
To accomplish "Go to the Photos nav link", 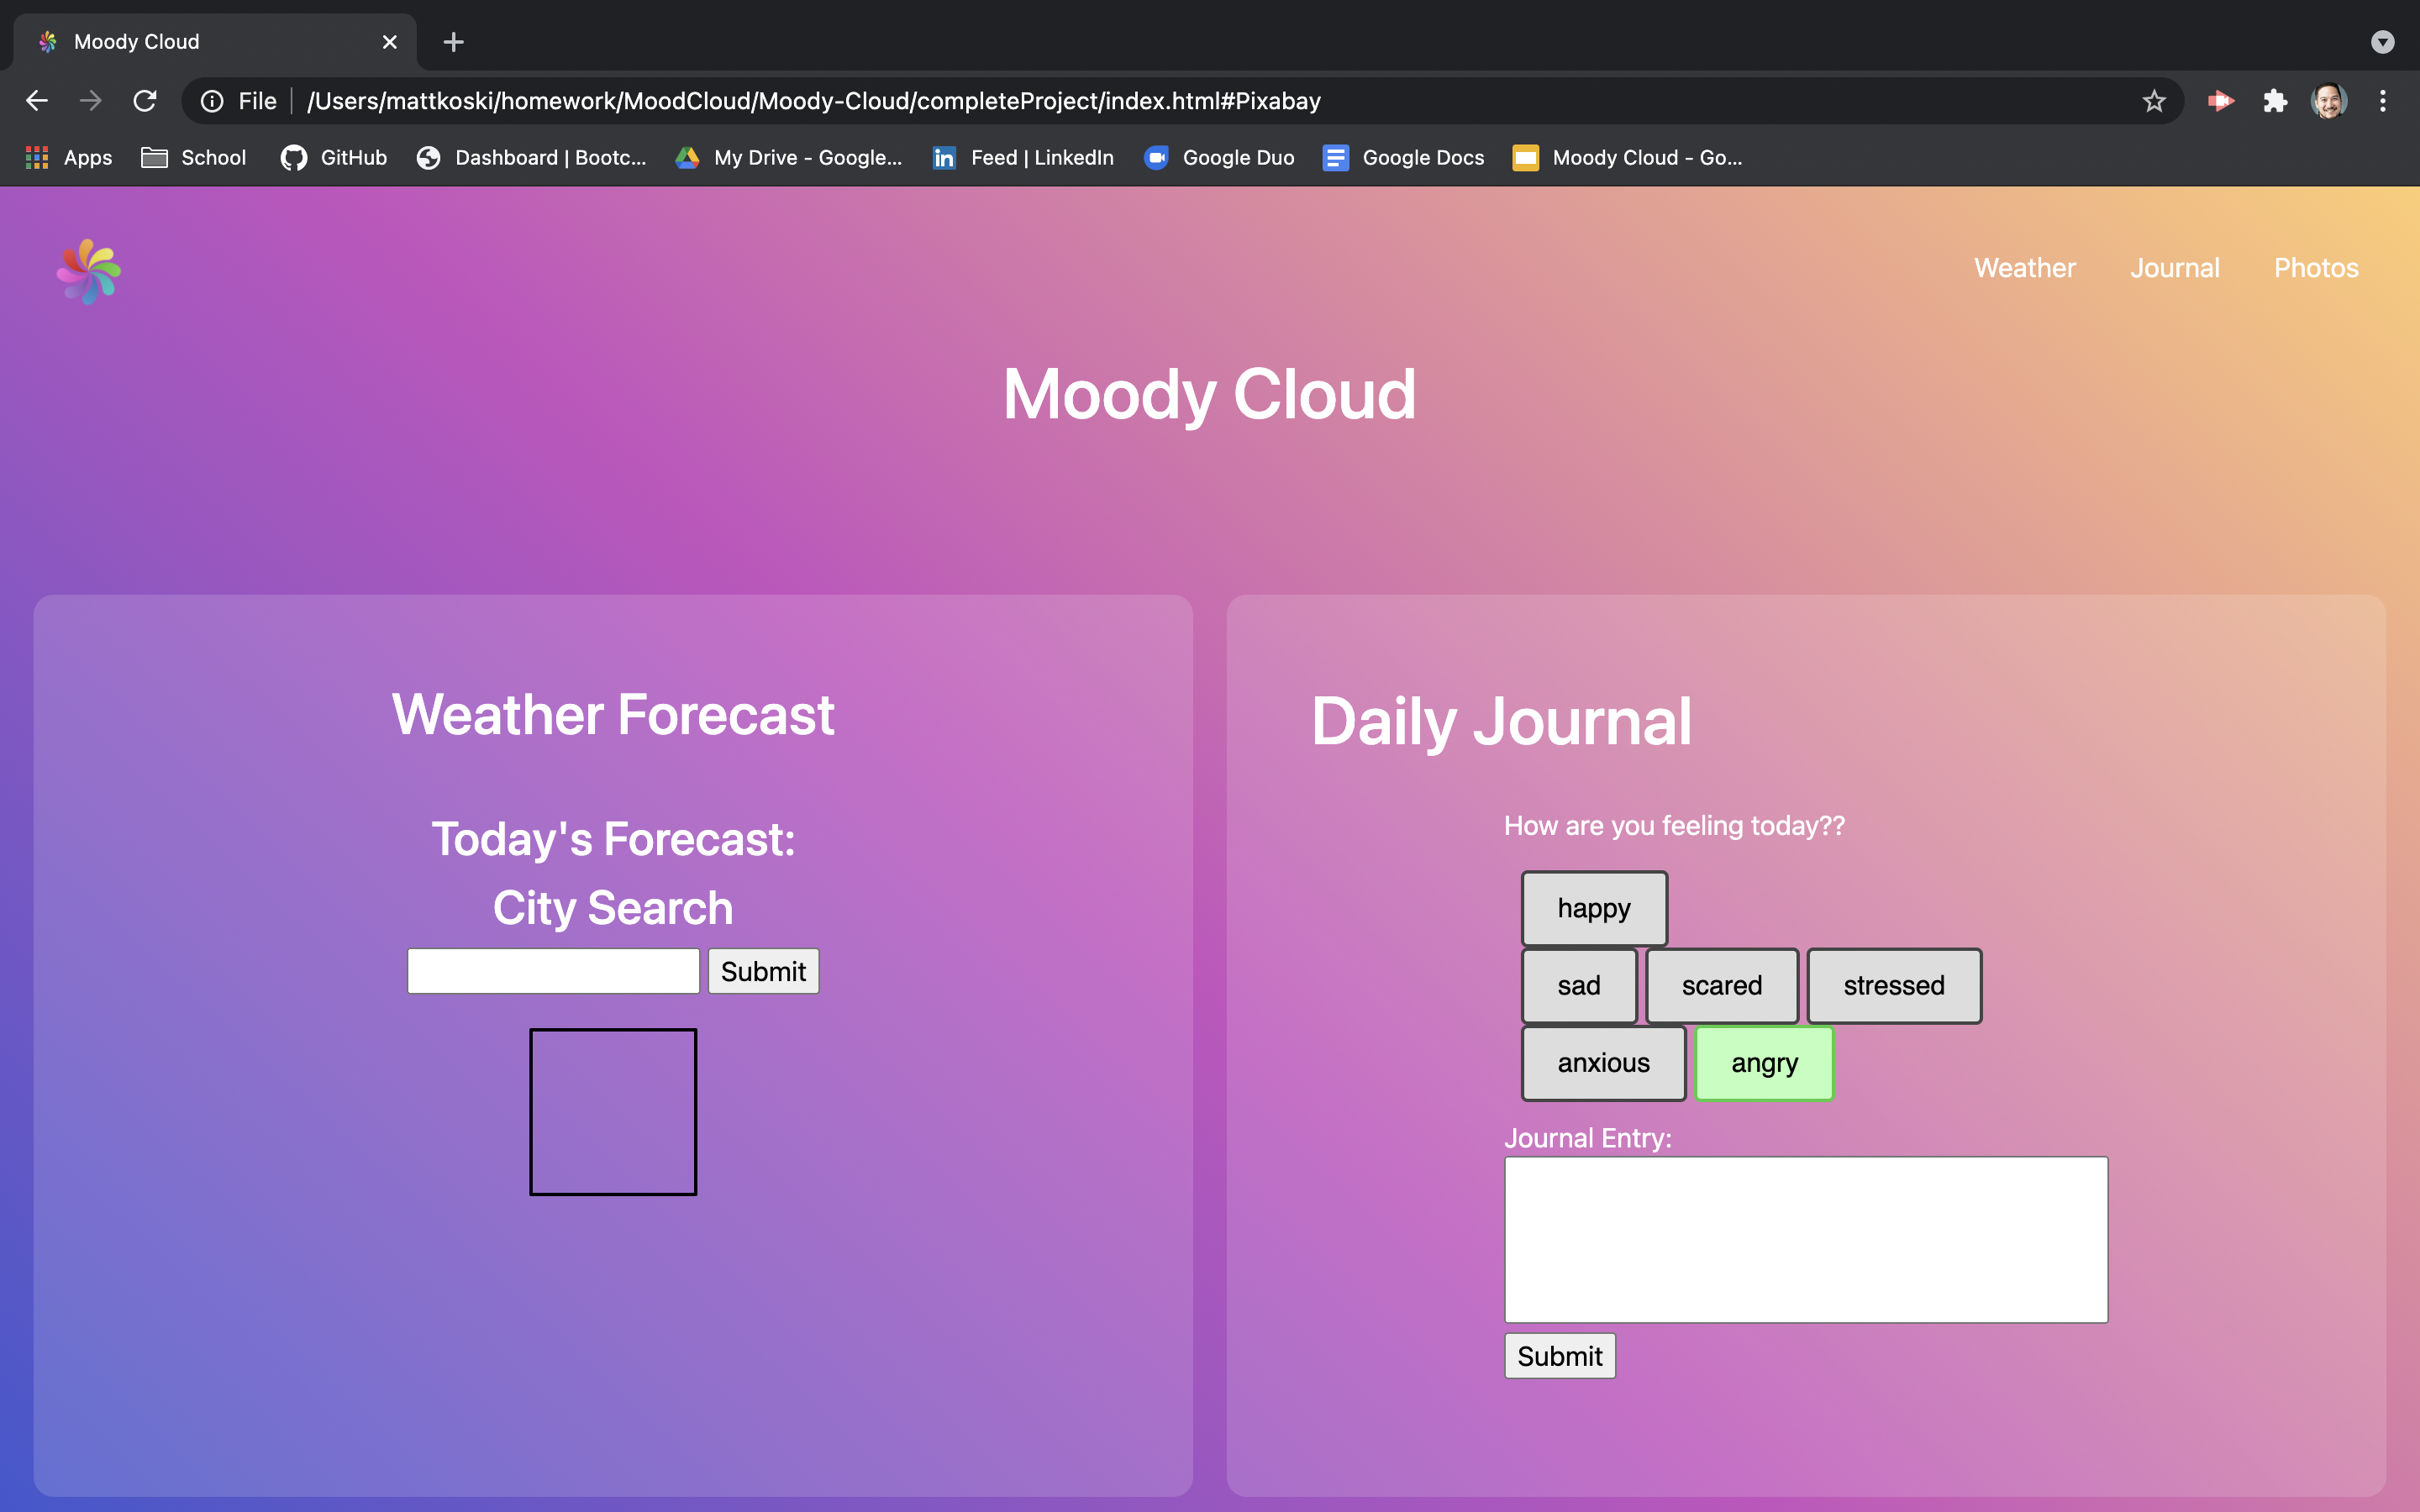I will click(2316, 268).
